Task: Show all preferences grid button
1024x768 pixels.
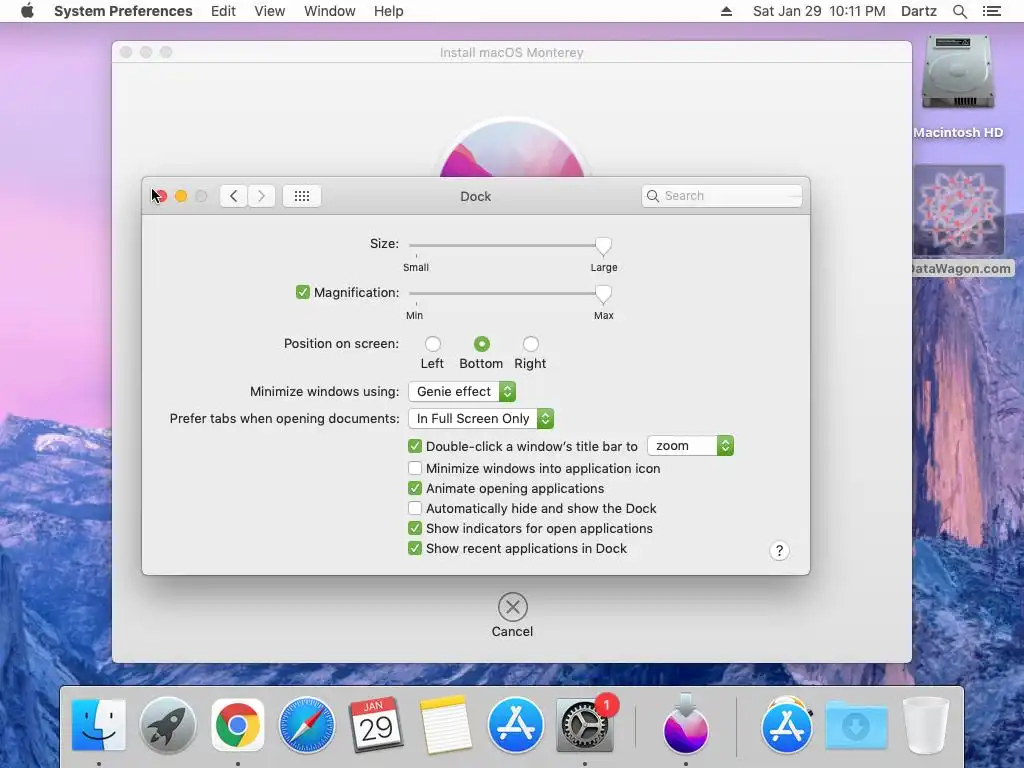Action: pos(302,196)
